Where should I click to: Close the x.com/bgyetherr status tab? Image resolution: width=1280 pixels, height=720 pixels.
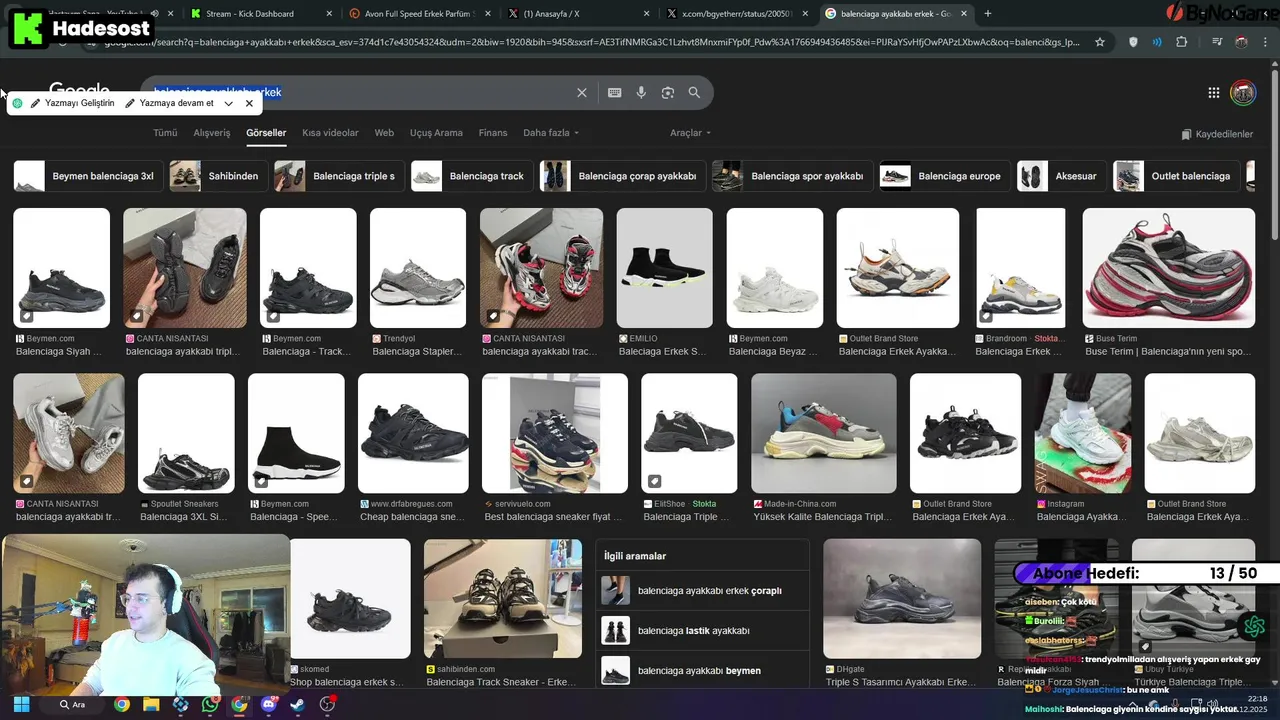[x=806, y=13]
